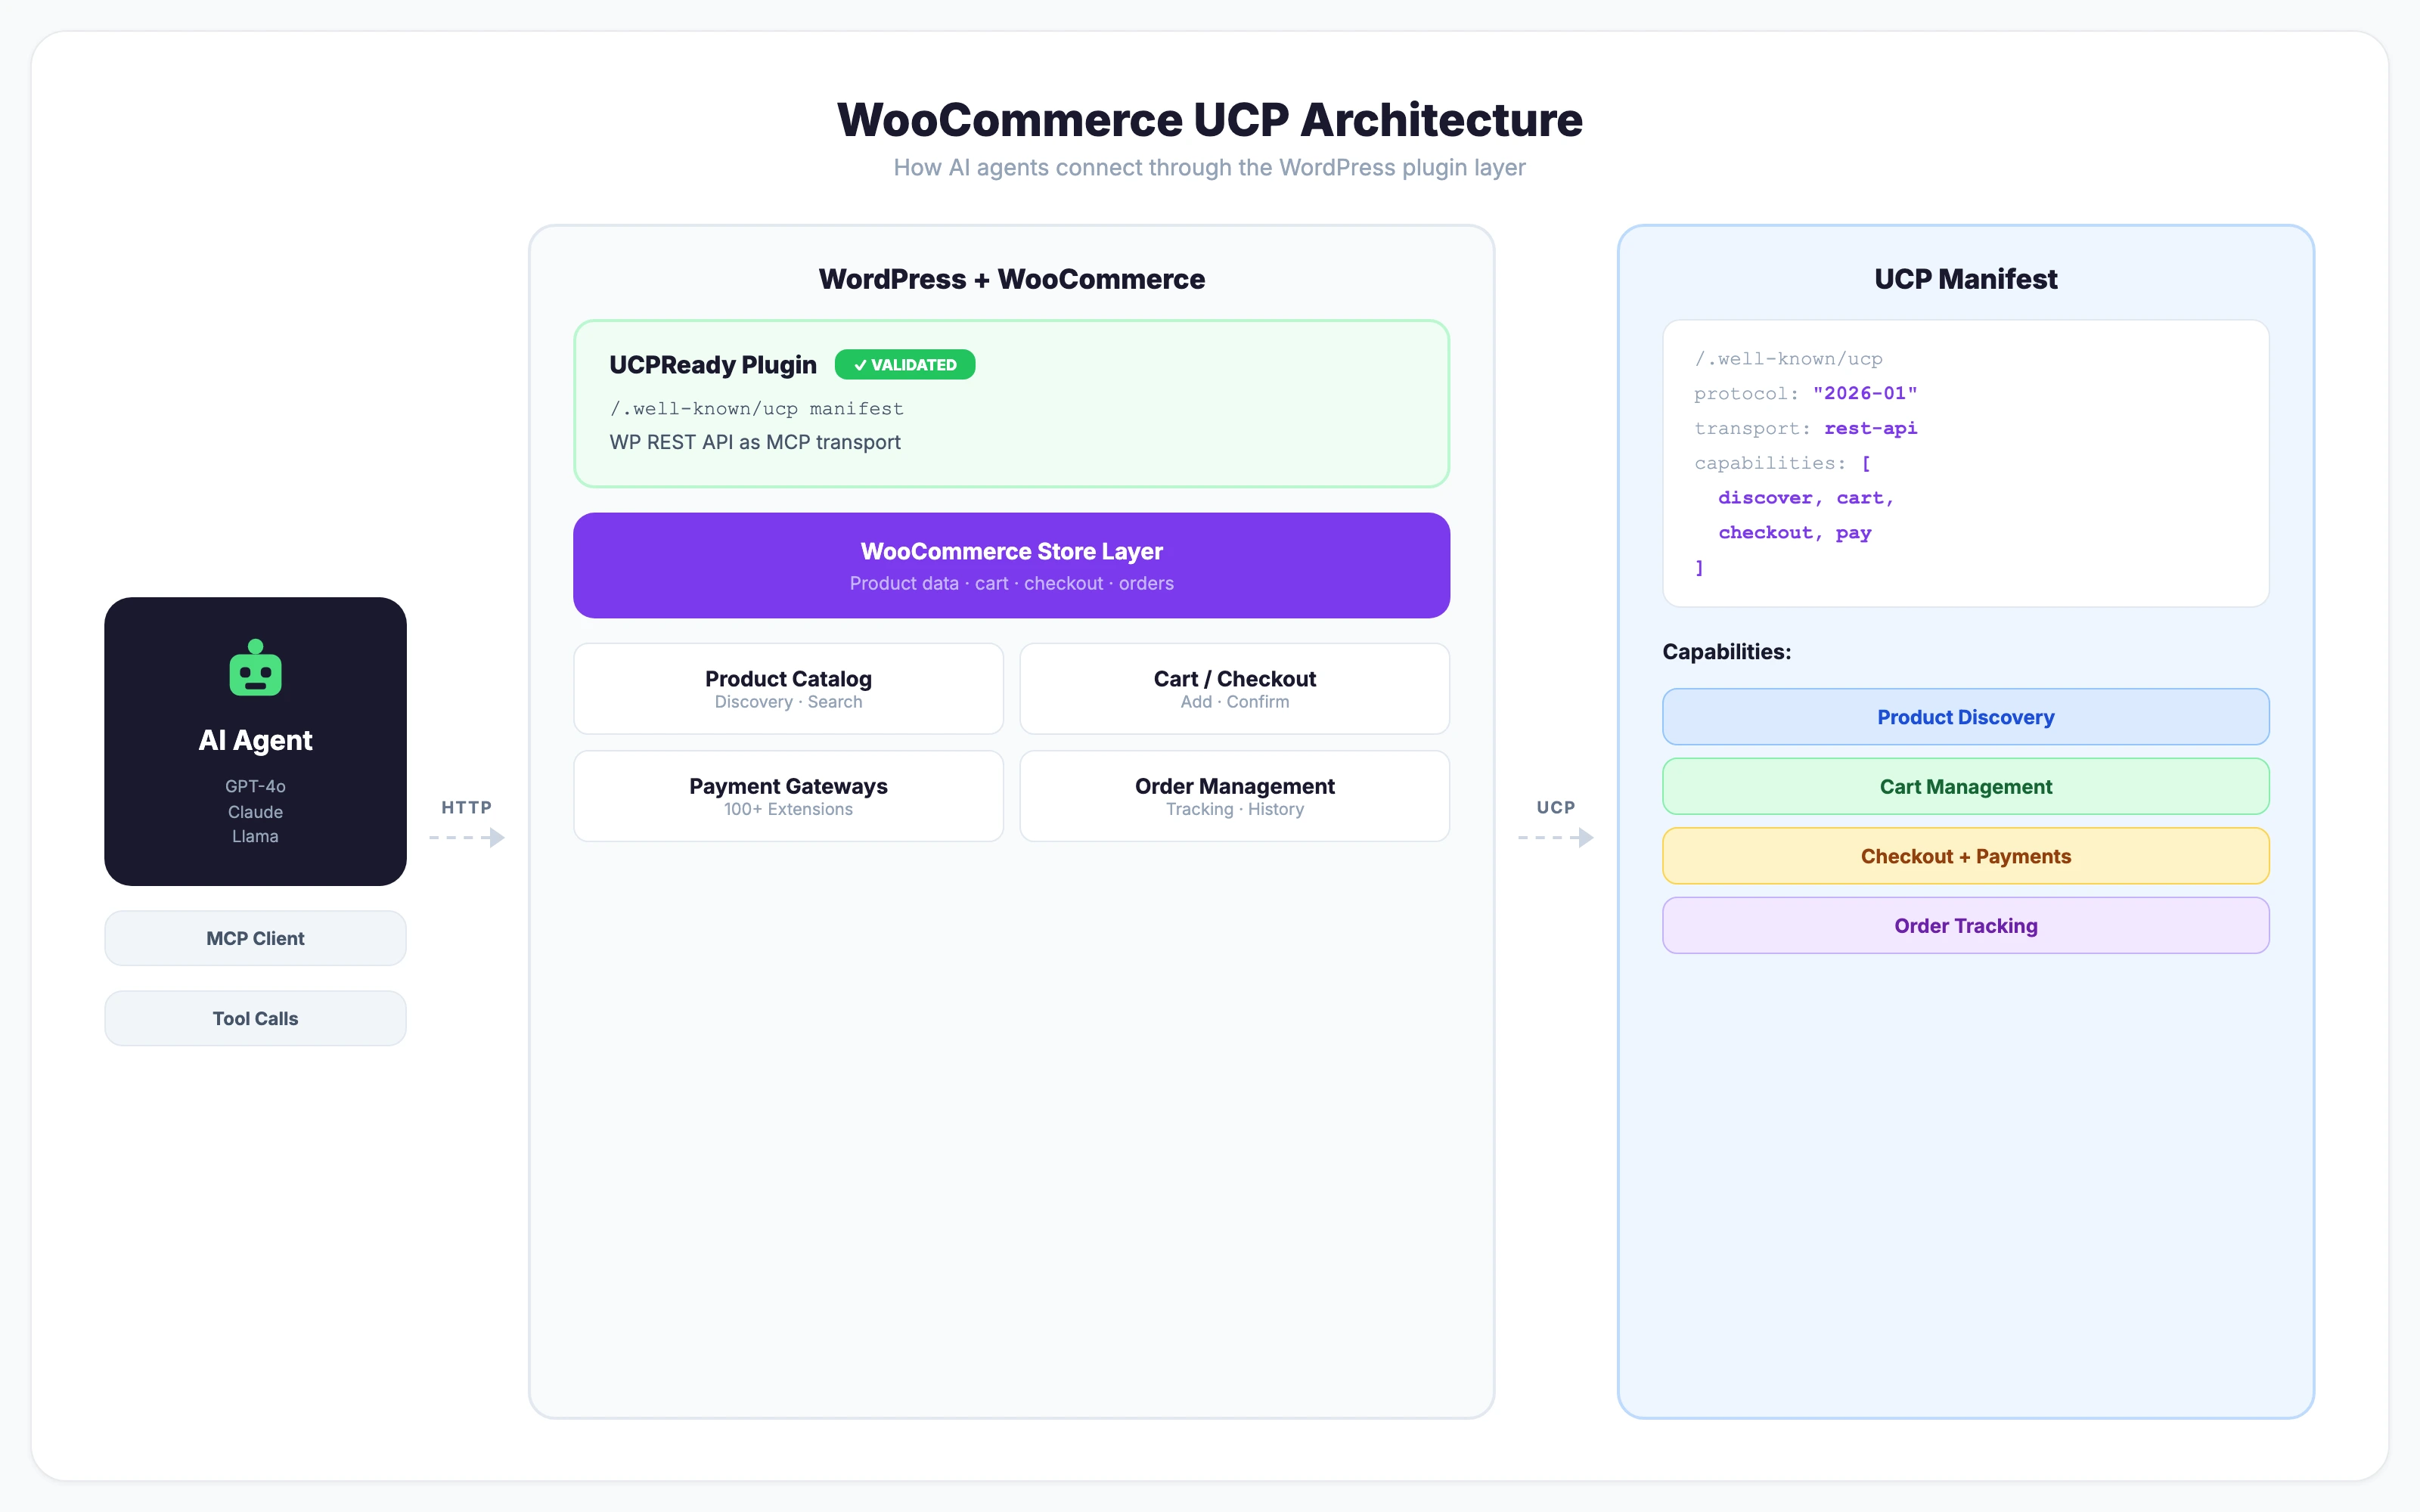2420x1512 pixels.
Task: Select the MCP Client pill
Action: pyautogui.click(x=255, y=938)
